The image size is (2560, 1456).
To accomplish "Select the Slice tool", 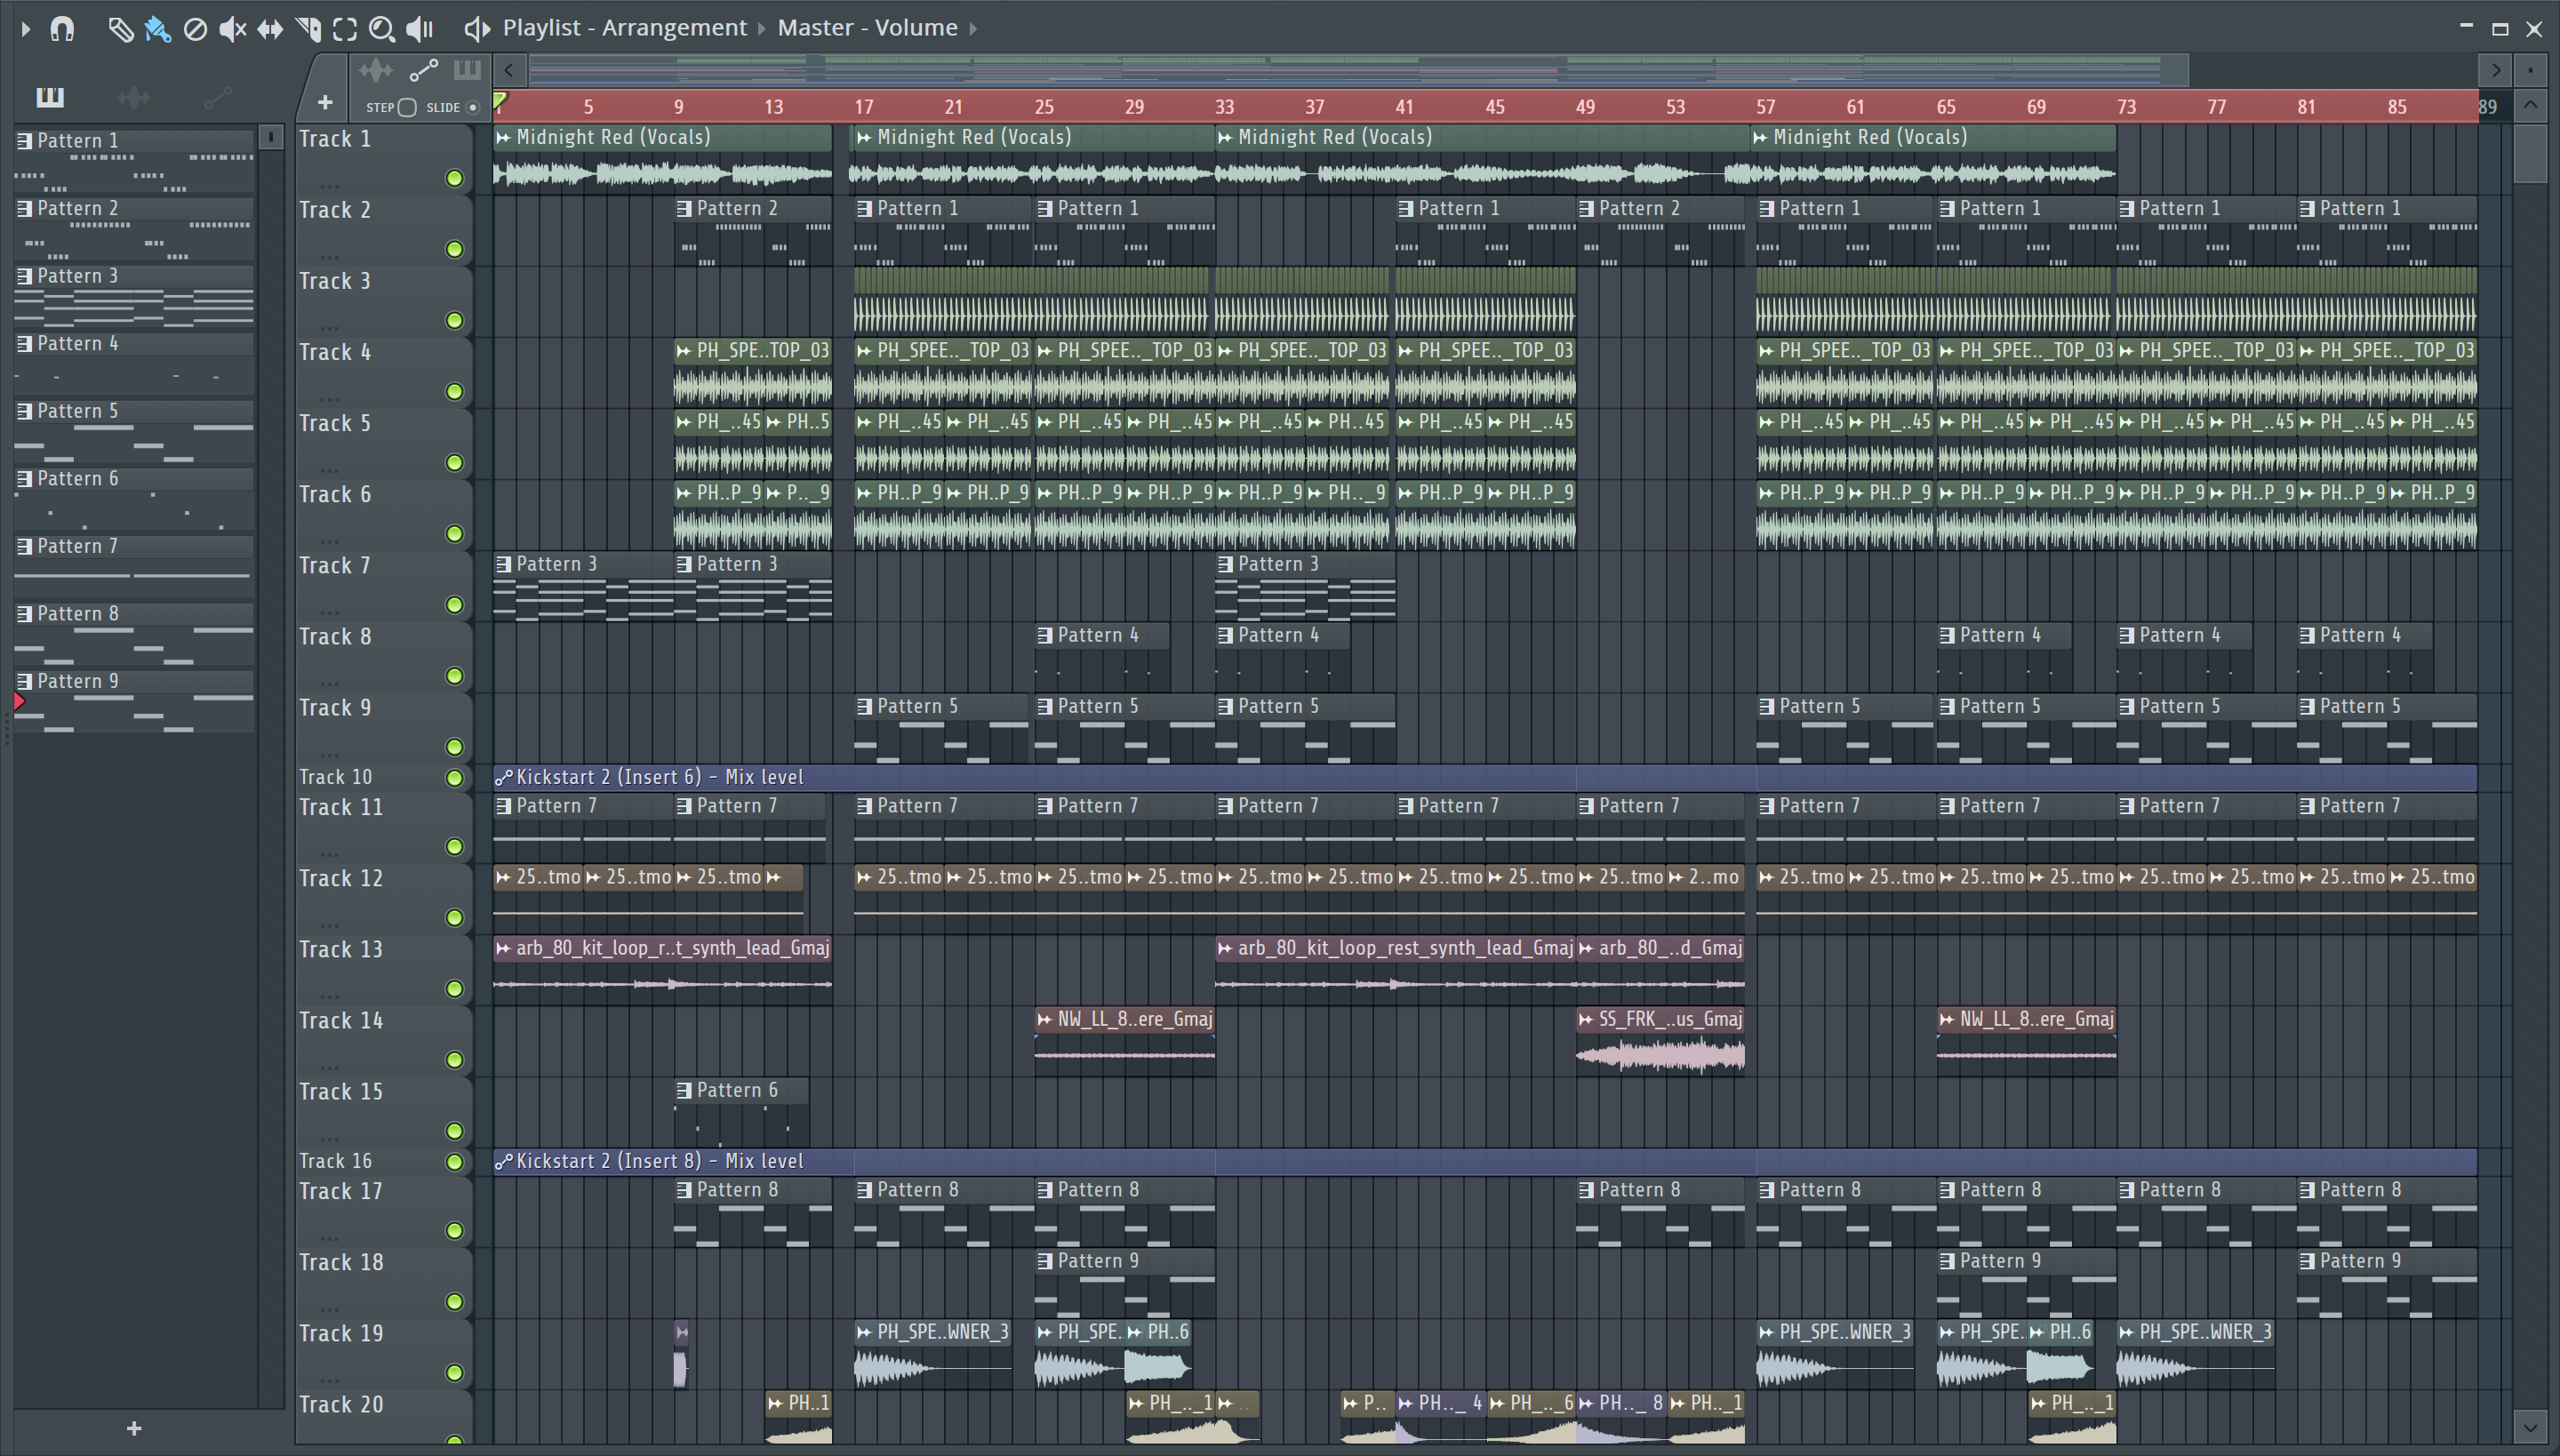I will [x=308, y=29].
